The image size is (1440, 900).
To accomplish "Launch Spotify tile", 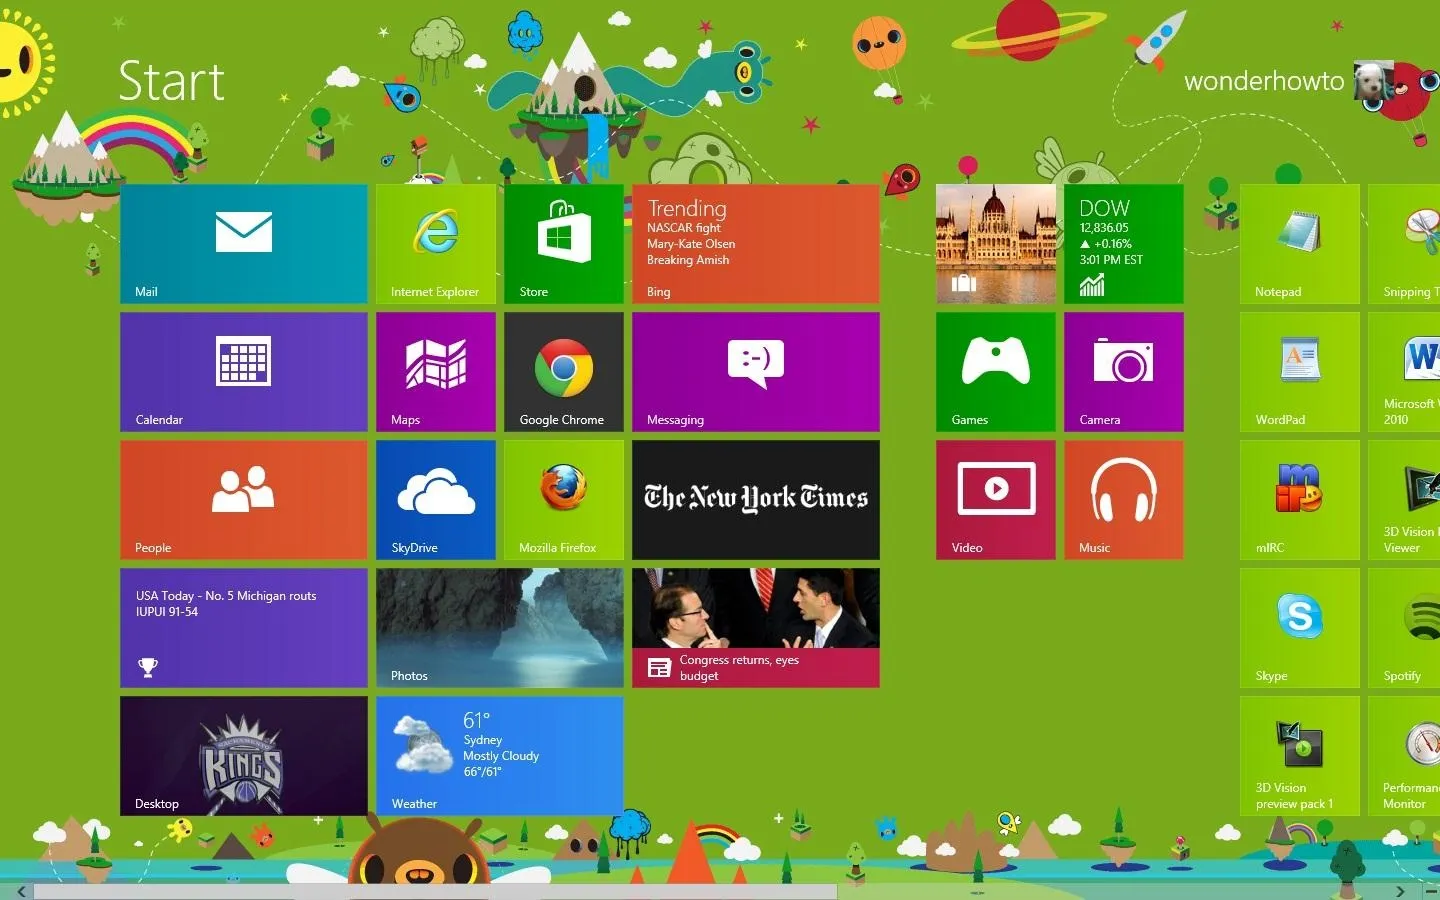I will (x=1404, y=628).
